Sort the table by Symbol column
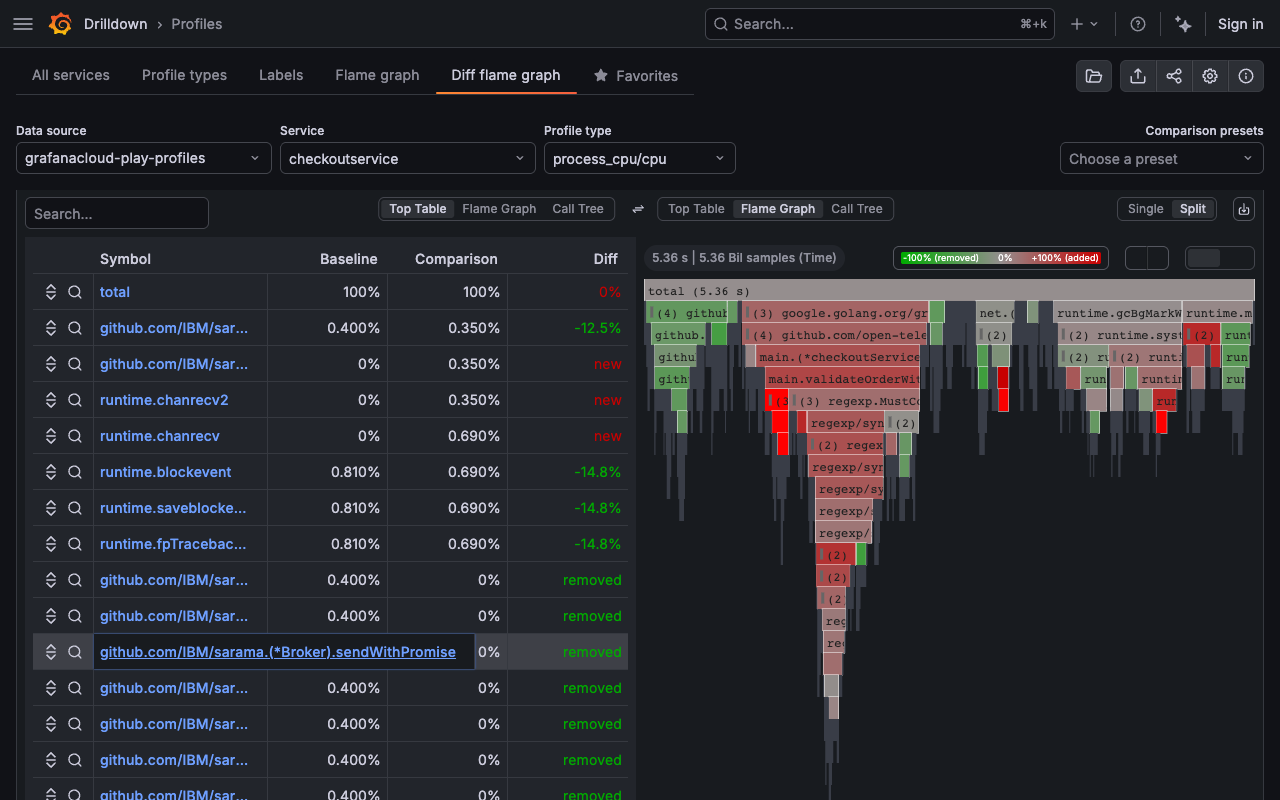 125,259
